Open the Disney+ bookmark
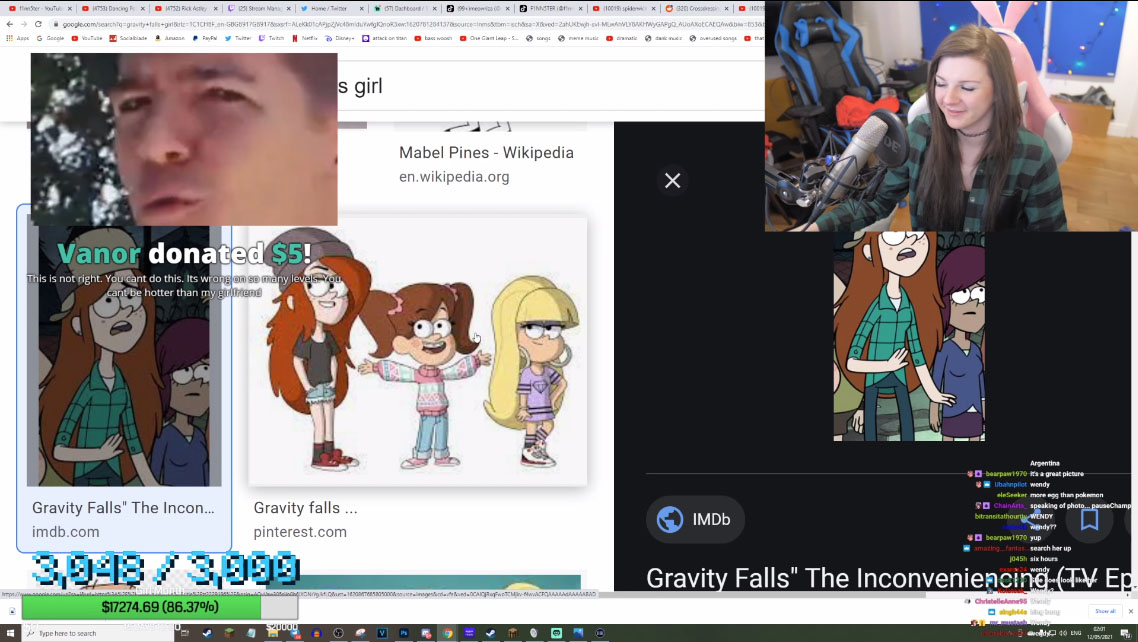This screenshot has height=642, width=1138. (x=340, y=38)
